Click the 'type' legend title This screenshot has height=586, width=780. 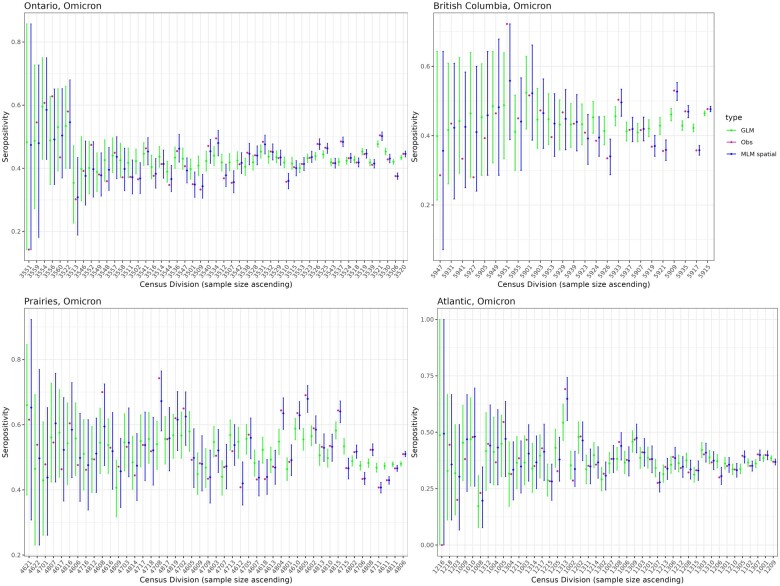[731, 115]
